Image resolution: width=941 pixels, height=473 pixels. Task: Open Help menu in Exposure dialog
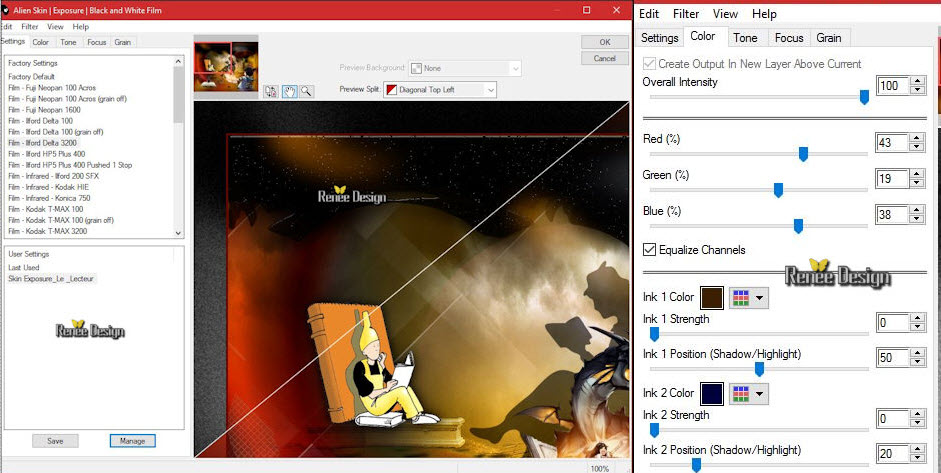click(x=81, y=27)
